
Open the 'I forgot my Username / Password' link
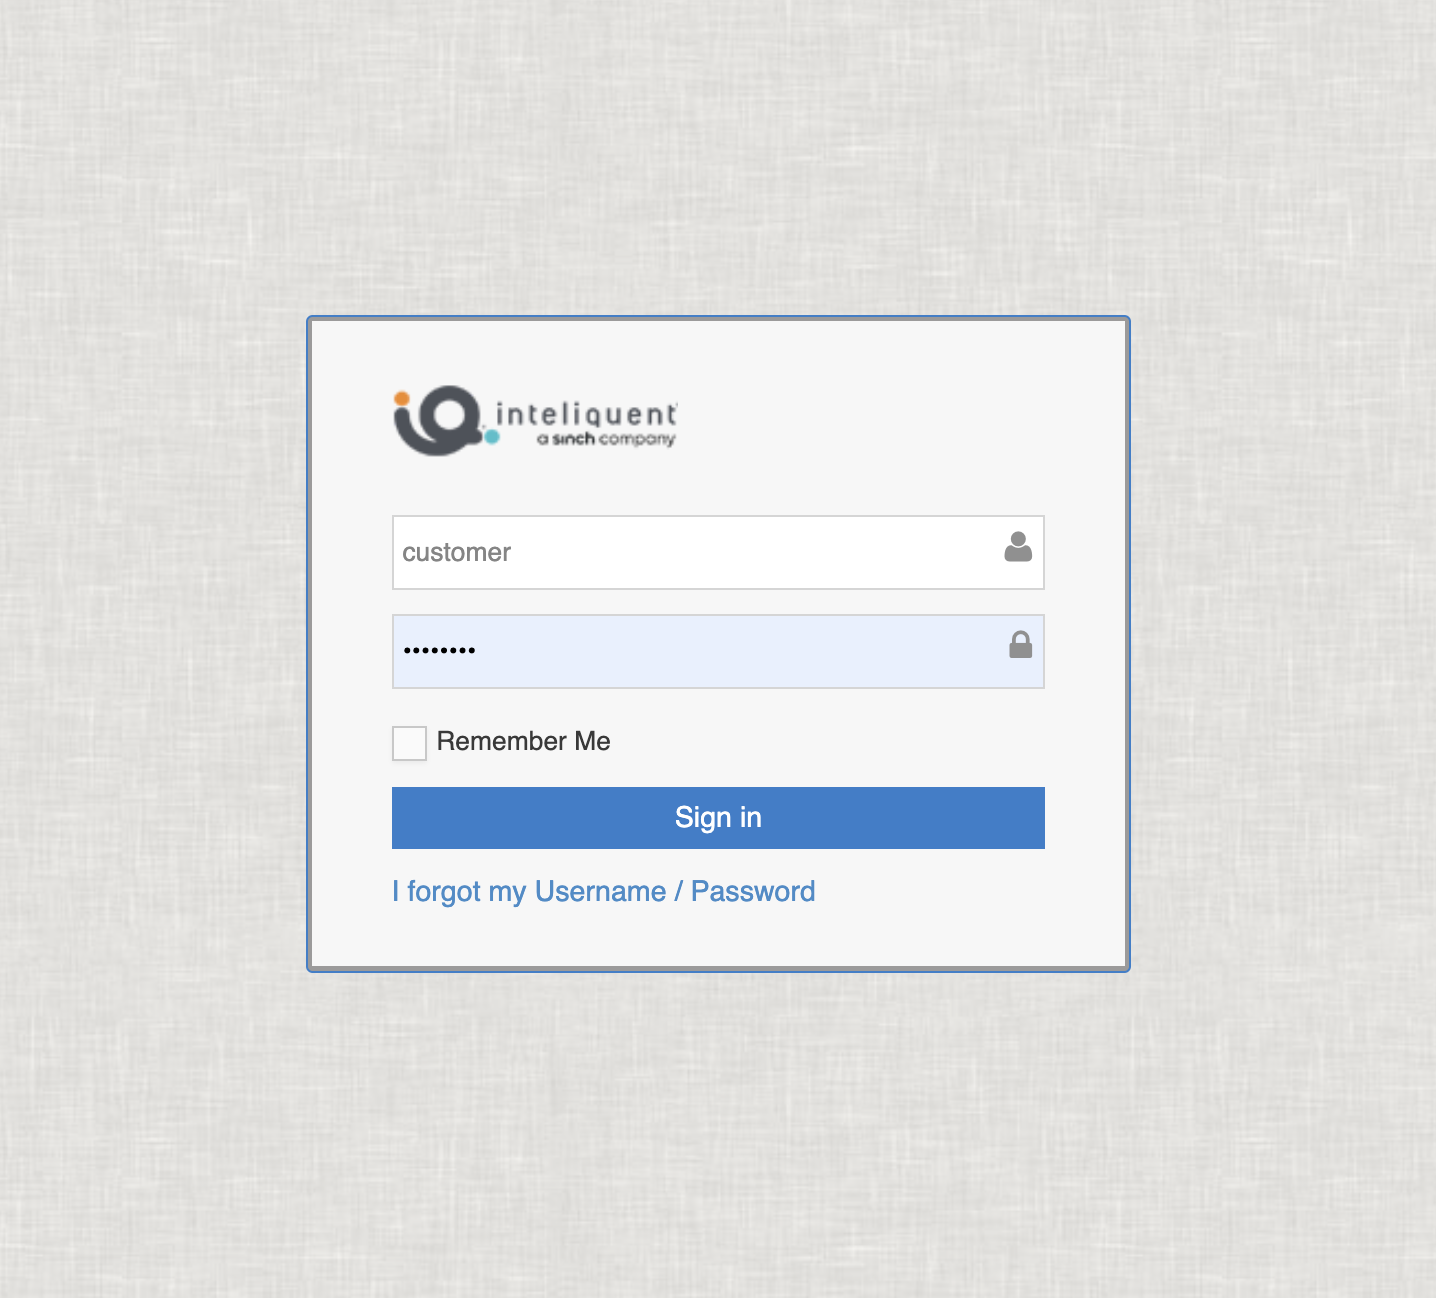point(603,892)
